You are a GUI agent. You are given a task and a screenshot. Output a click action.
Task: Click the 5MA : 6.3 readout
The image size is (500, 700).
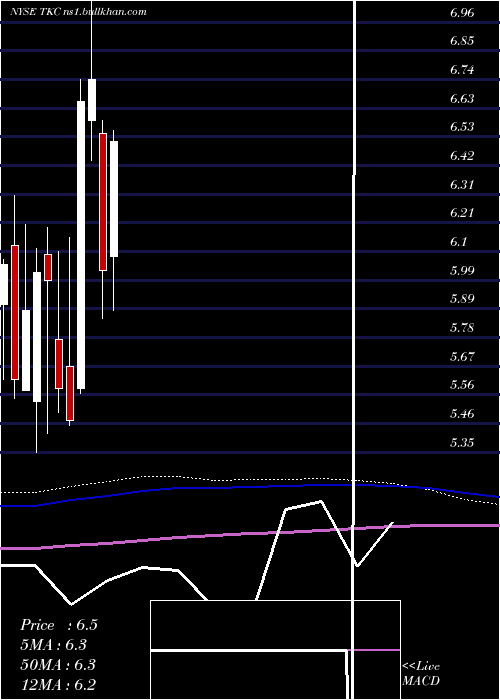(54, 645)
